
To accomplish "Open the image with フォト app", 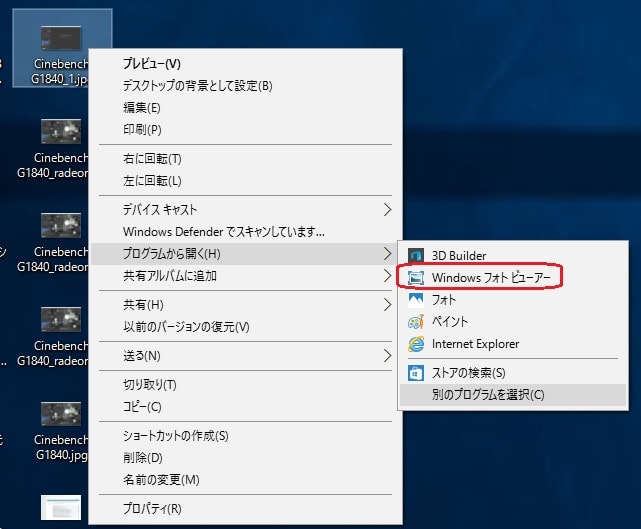I will click(x=513, y=300).
